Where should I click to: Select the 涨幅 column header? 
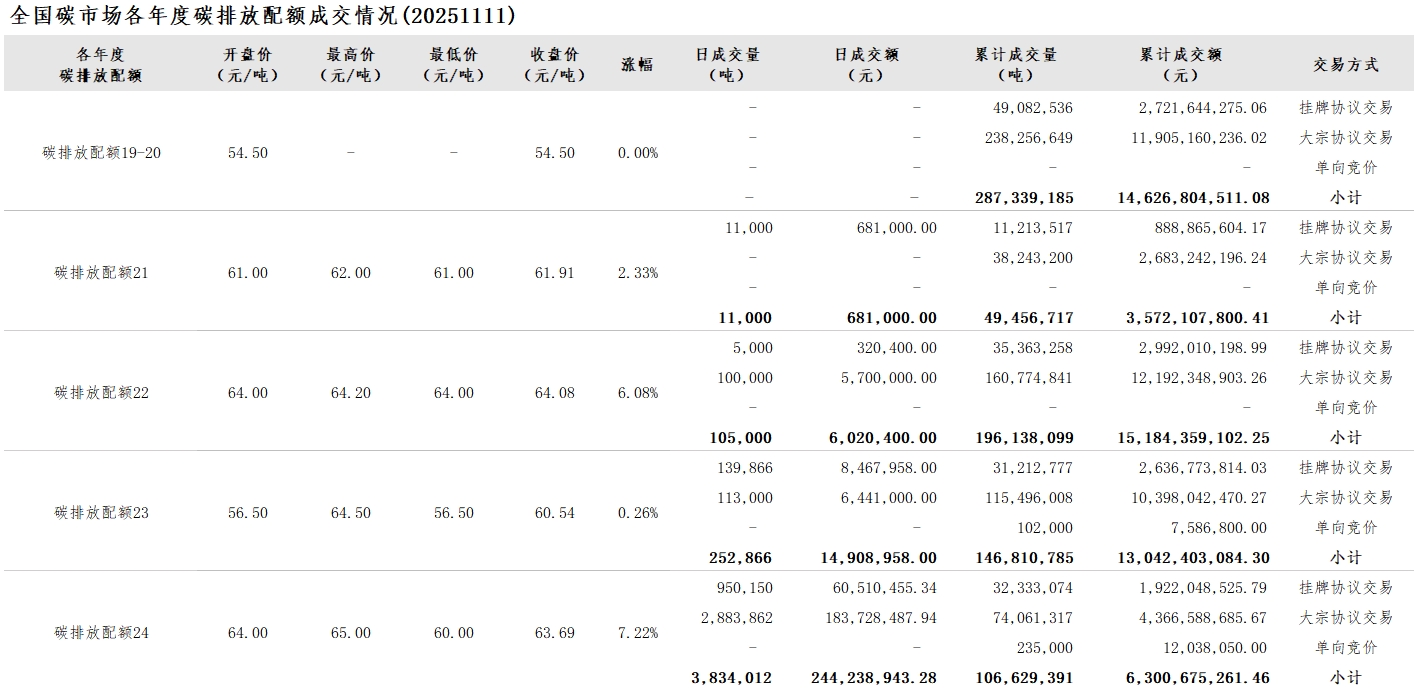637,64
